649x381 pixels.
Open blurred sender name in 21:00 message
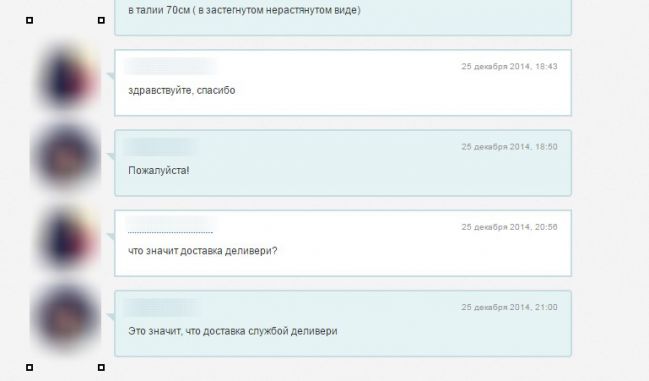(x=163, y=307)
